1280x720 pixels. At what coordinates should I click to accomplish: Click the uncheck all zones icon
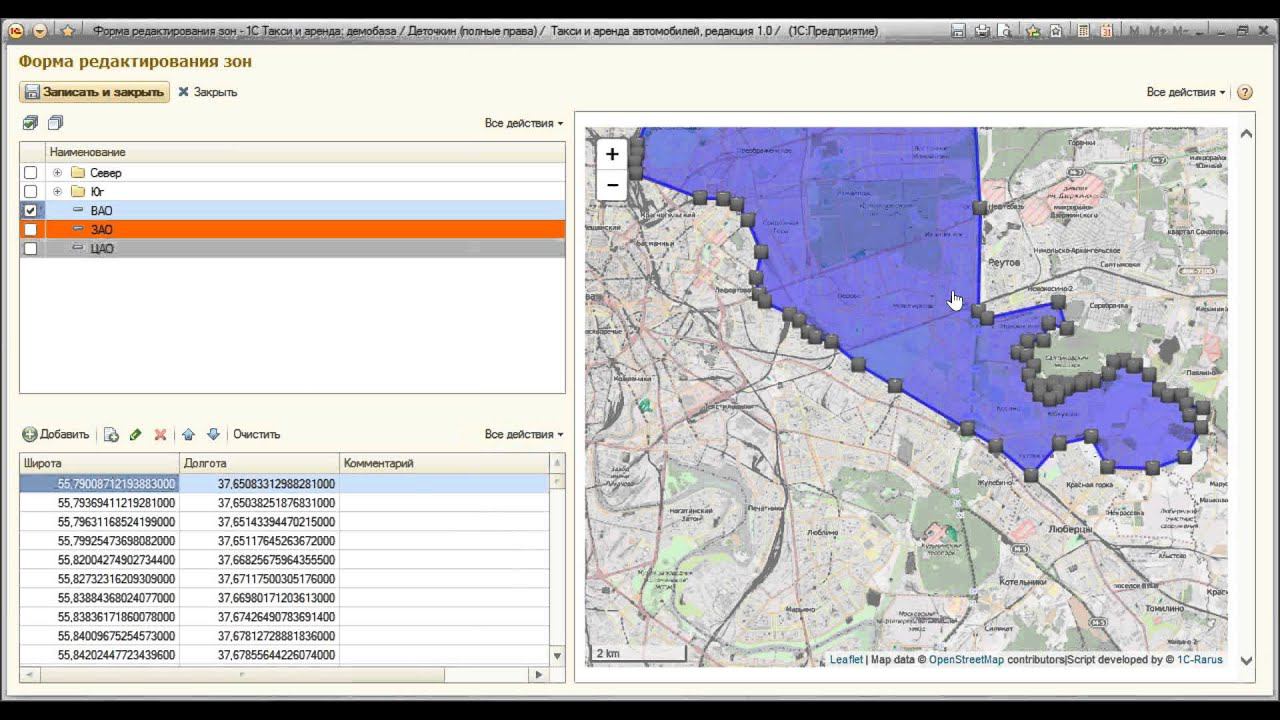pos(55,123)
